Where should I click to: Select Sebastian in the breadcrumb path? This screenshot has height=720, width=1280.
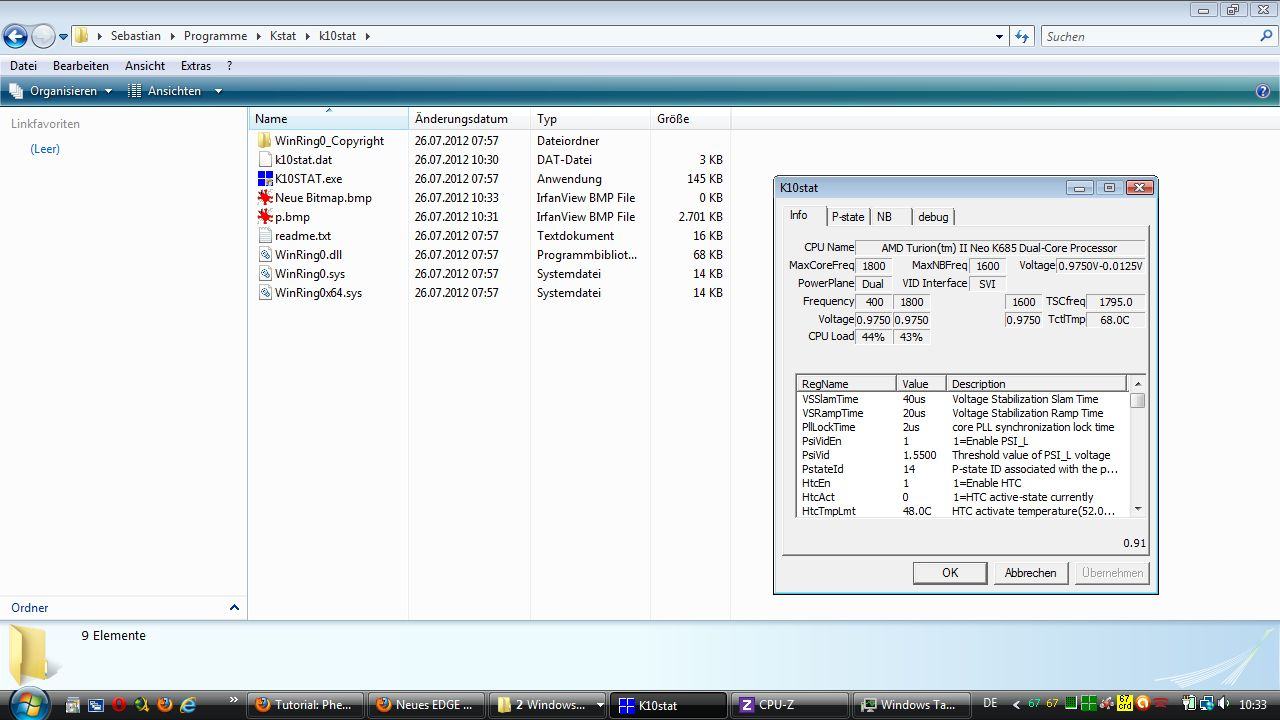click(135, 36)
